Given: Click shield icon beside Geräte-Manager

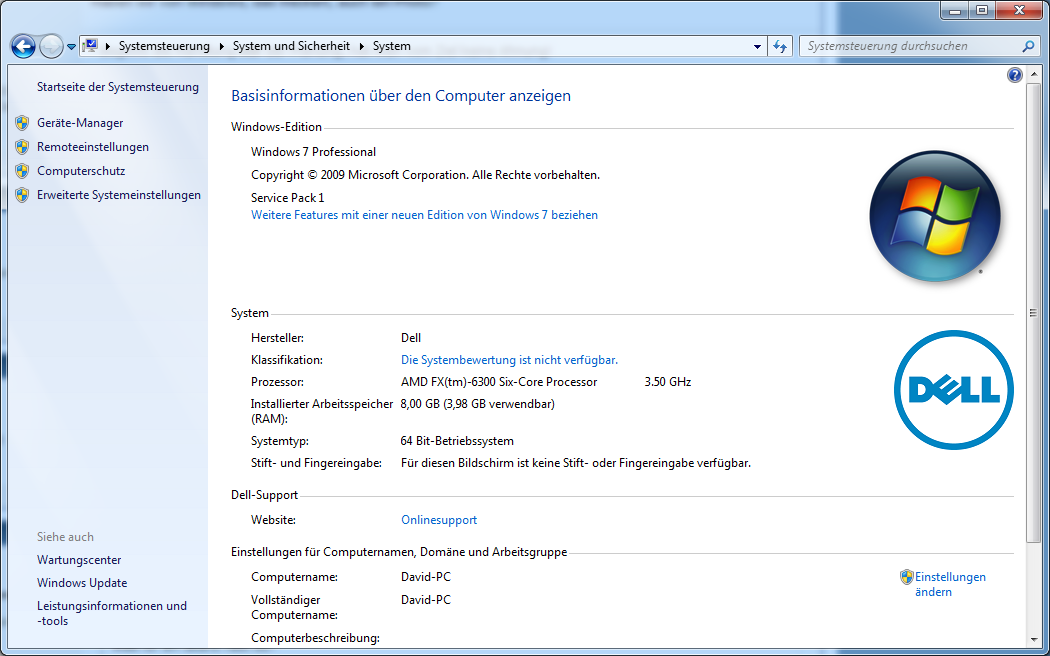Looking at the screenshot, I should click(22, 123).
